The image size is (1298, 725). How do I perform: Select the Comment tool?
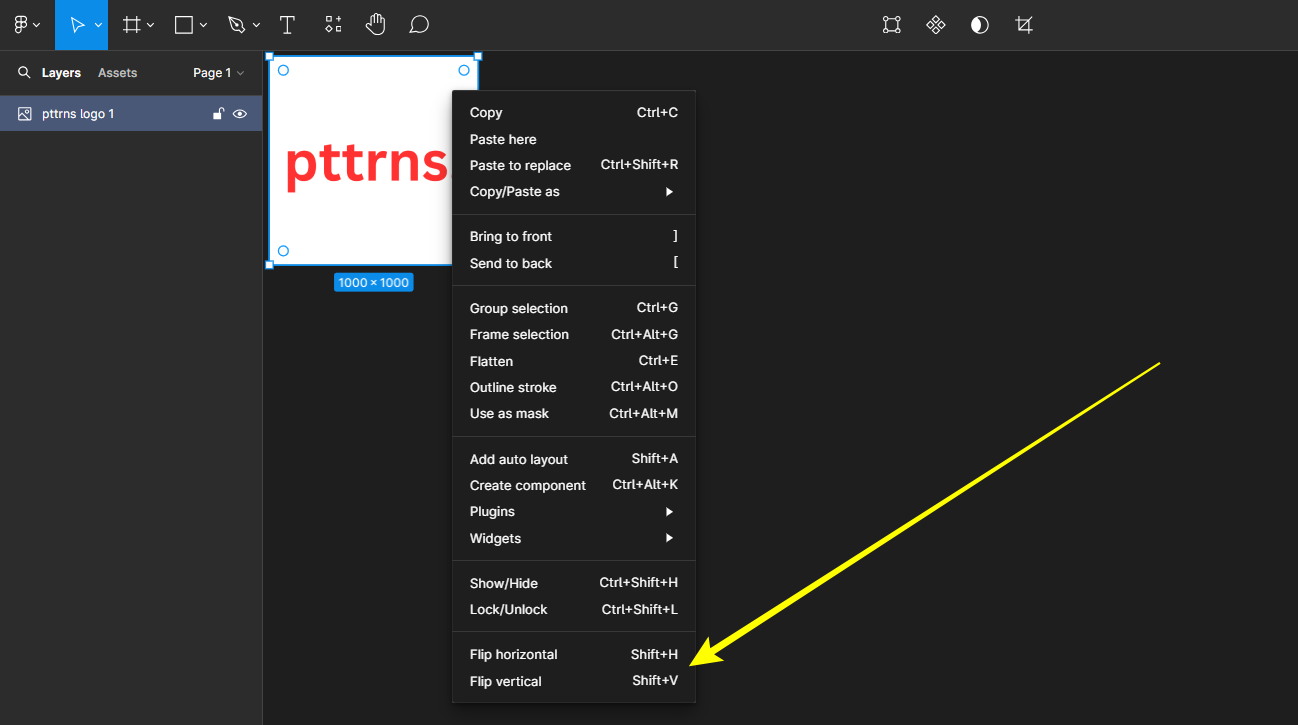pyautogui.click(x=419, y=25)
